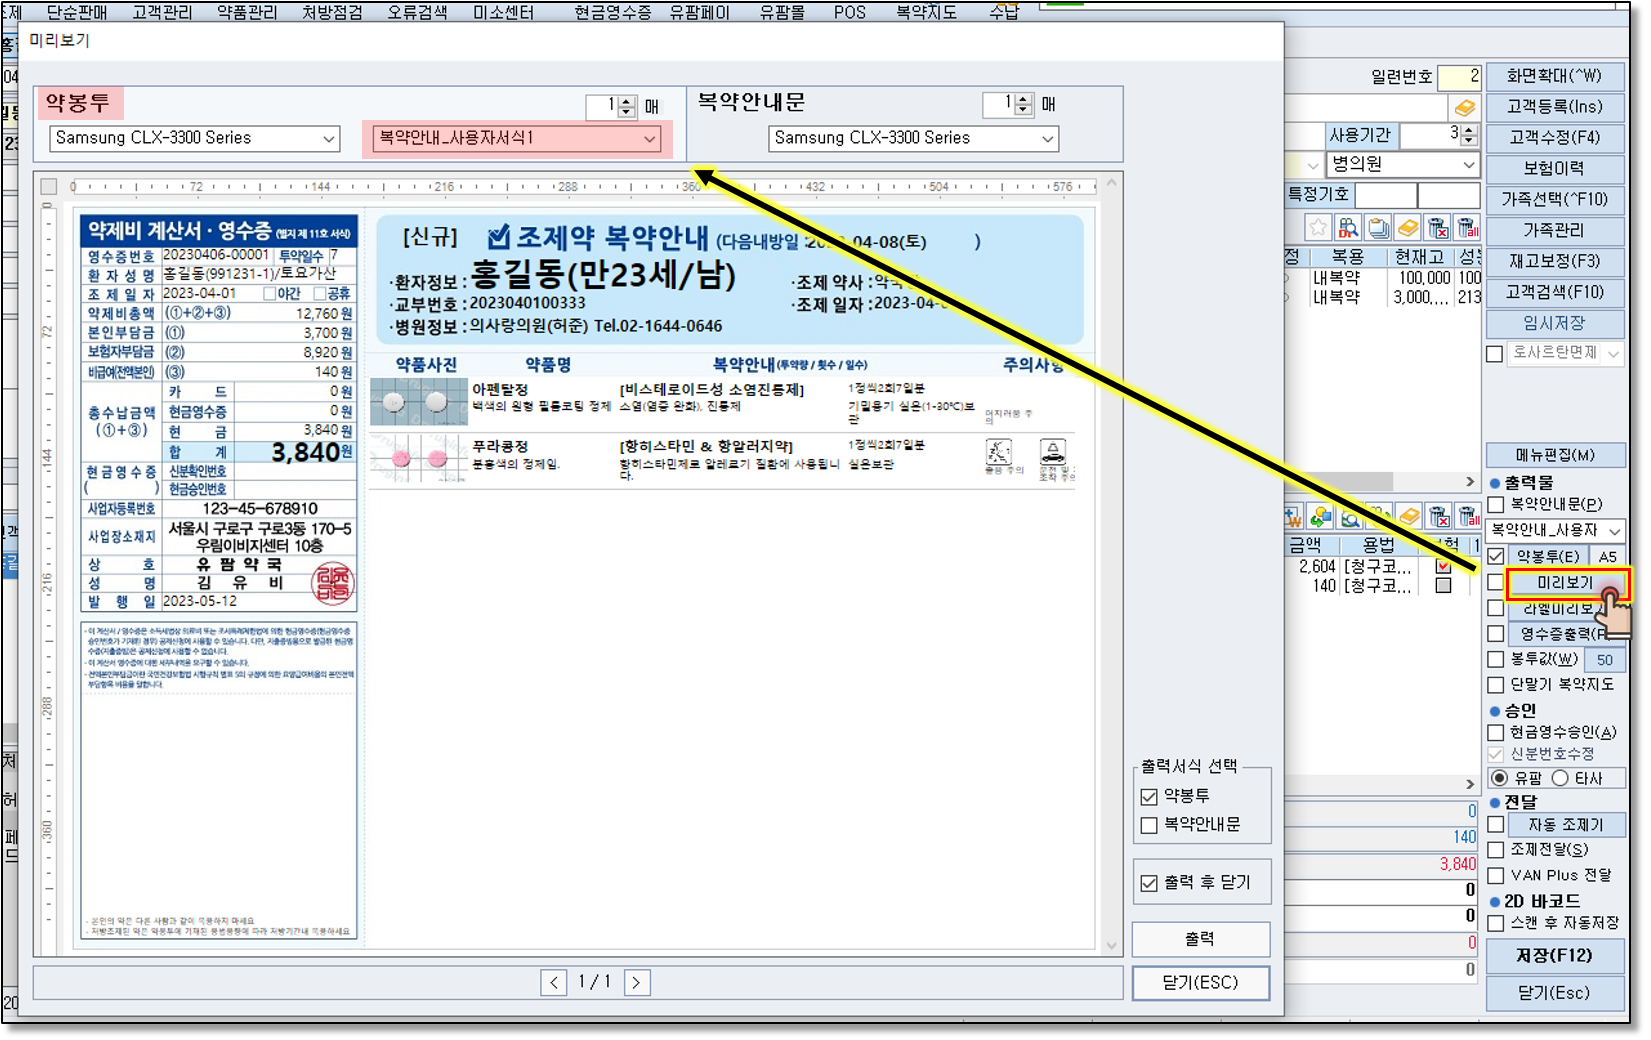This screenshot has height=1040, width=1651.
Task: Go to next preview page arrow
Action: (x=636, y=983)
